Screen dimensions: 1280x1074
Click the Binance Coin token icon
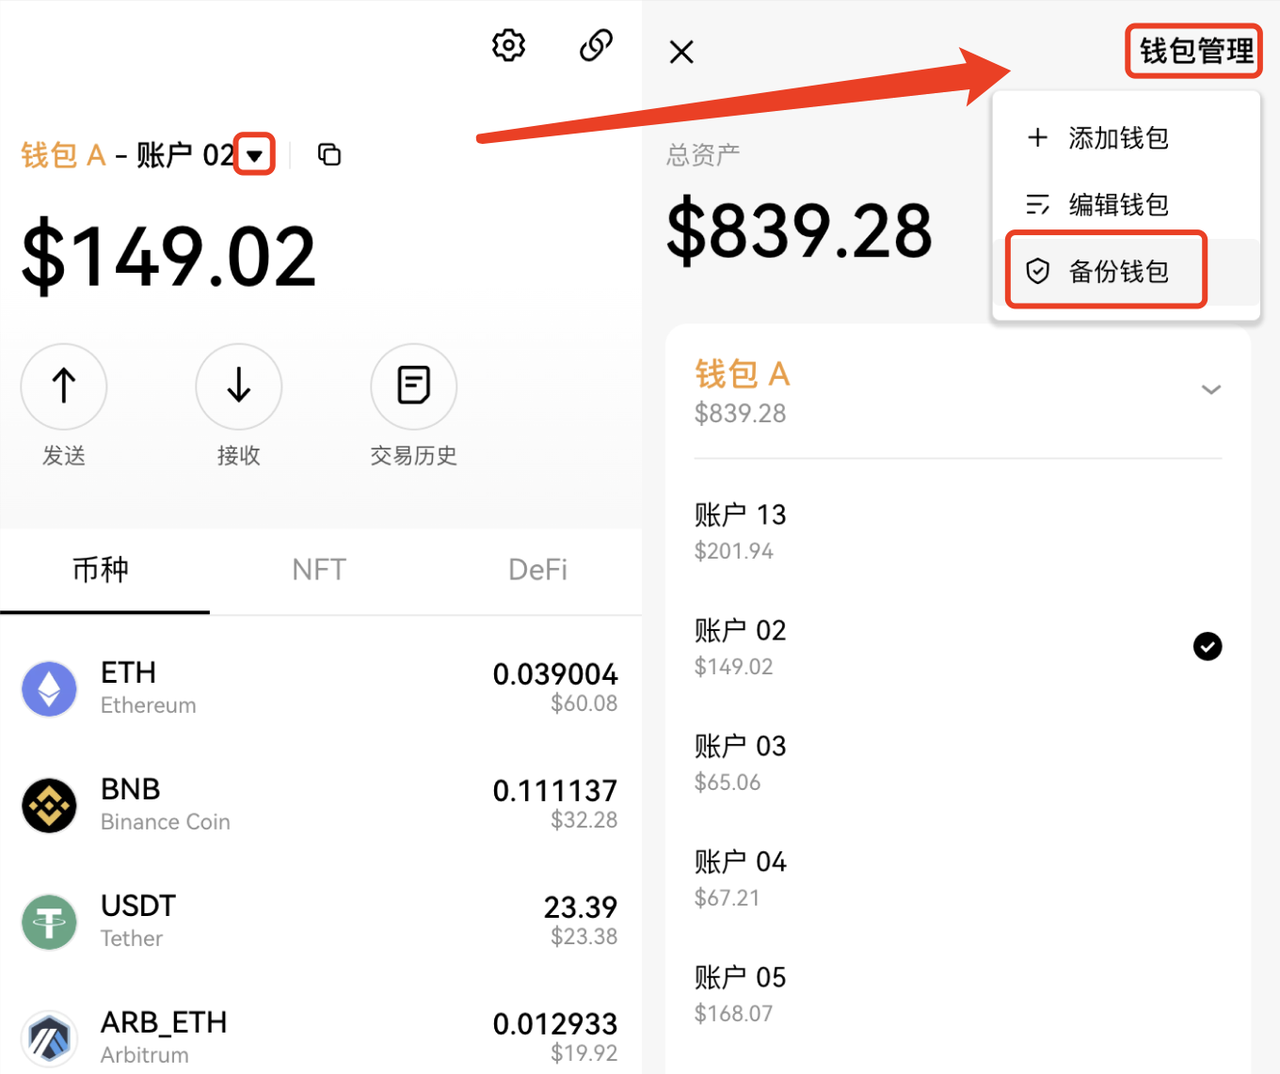point(49,805)
